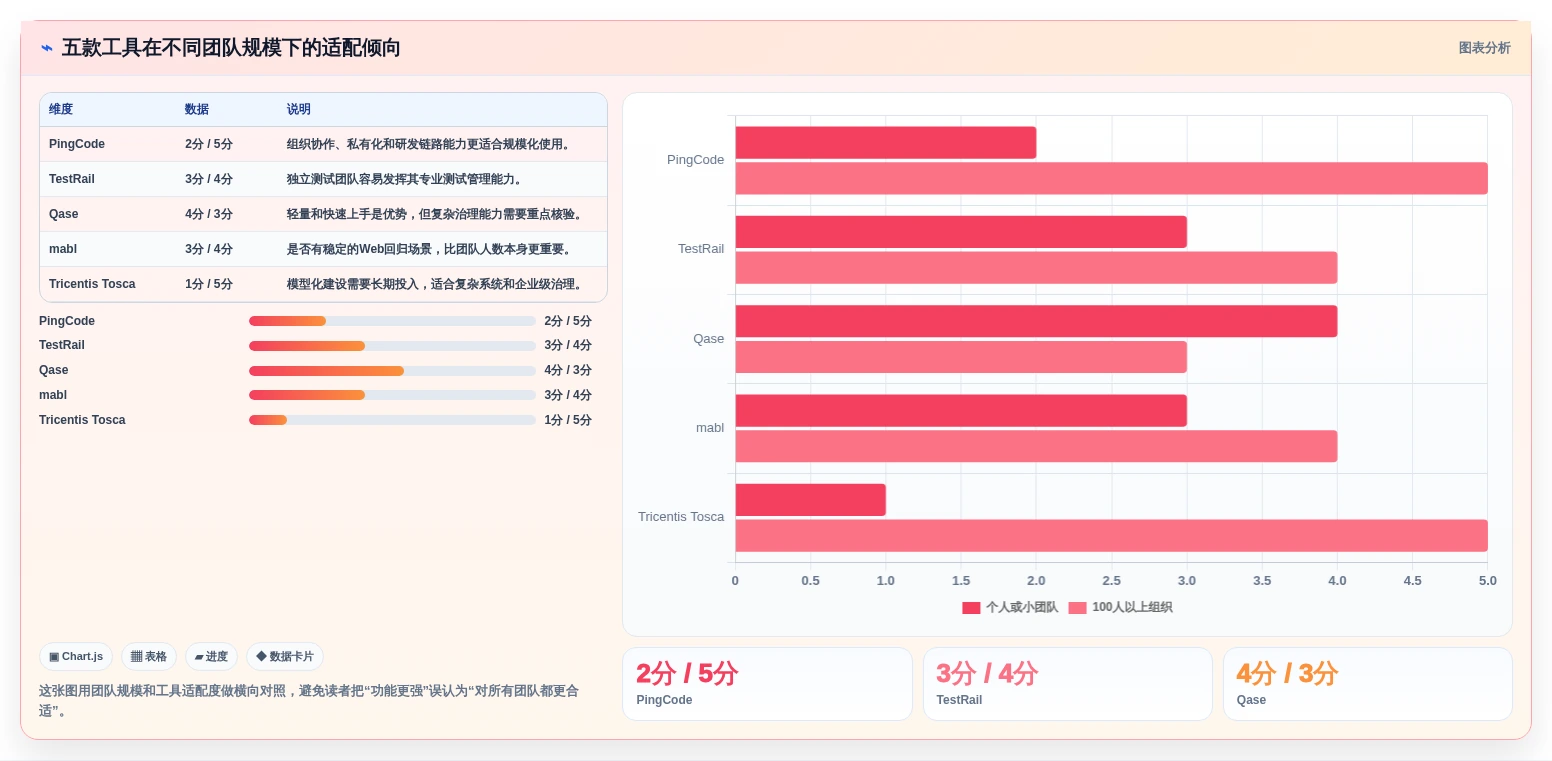Click the PingCode chart axis label
The width and height of the screenshot is (1552, 761).
point(695,160)
